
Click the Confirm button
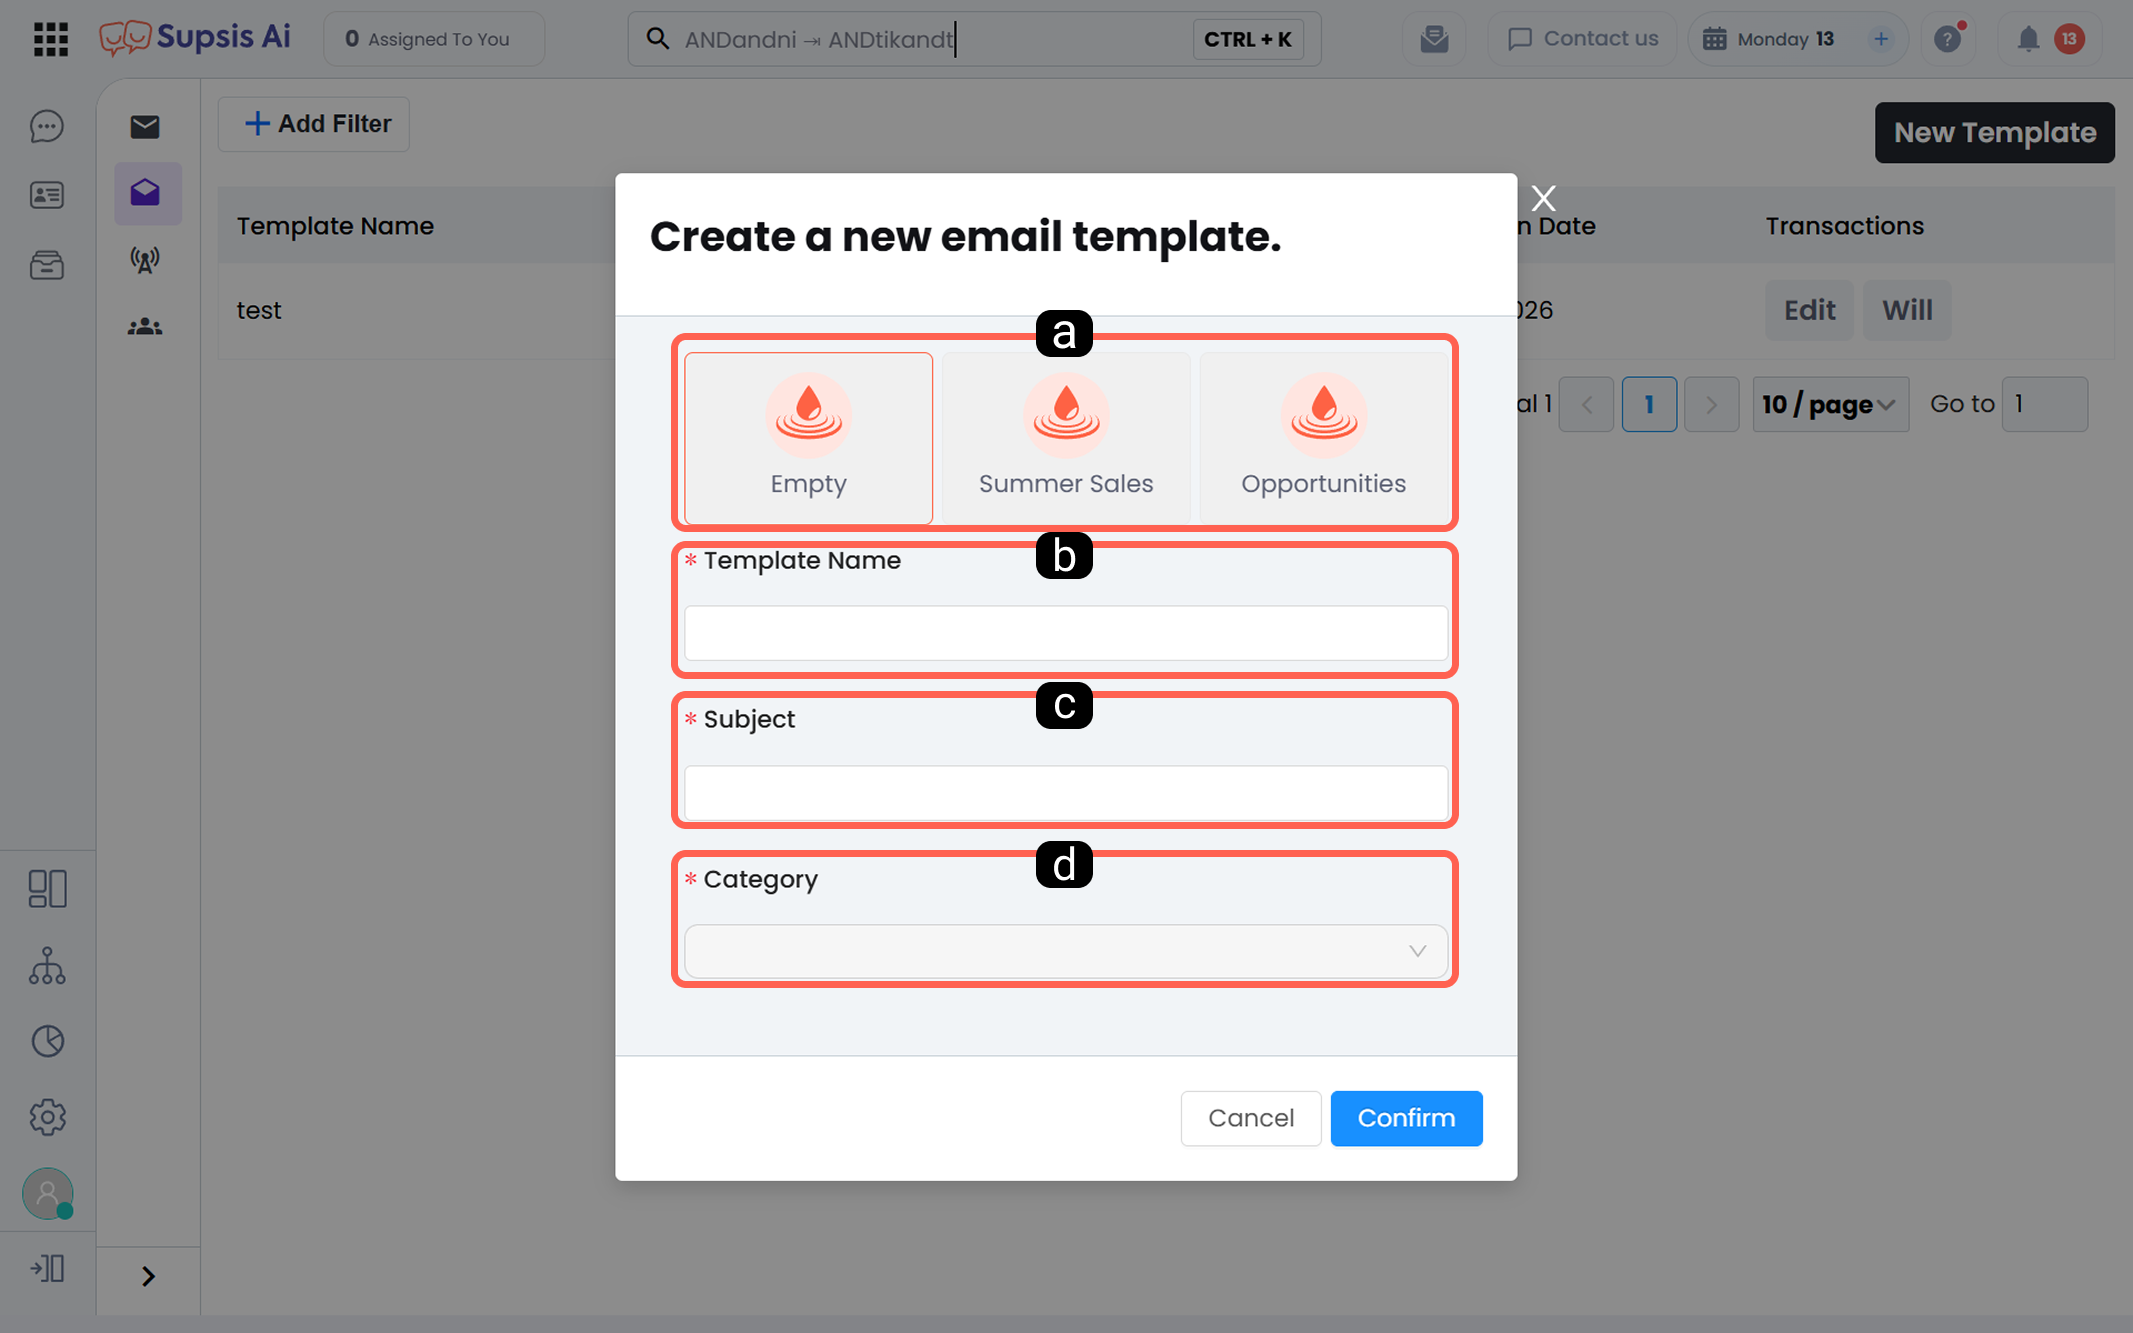[x=1406, y=1118]
